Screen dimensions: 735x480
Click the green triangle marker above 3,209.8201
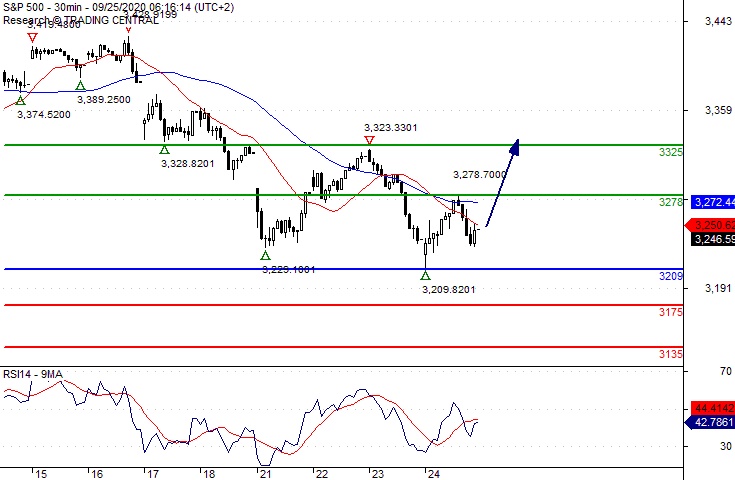tap(425, 275)
